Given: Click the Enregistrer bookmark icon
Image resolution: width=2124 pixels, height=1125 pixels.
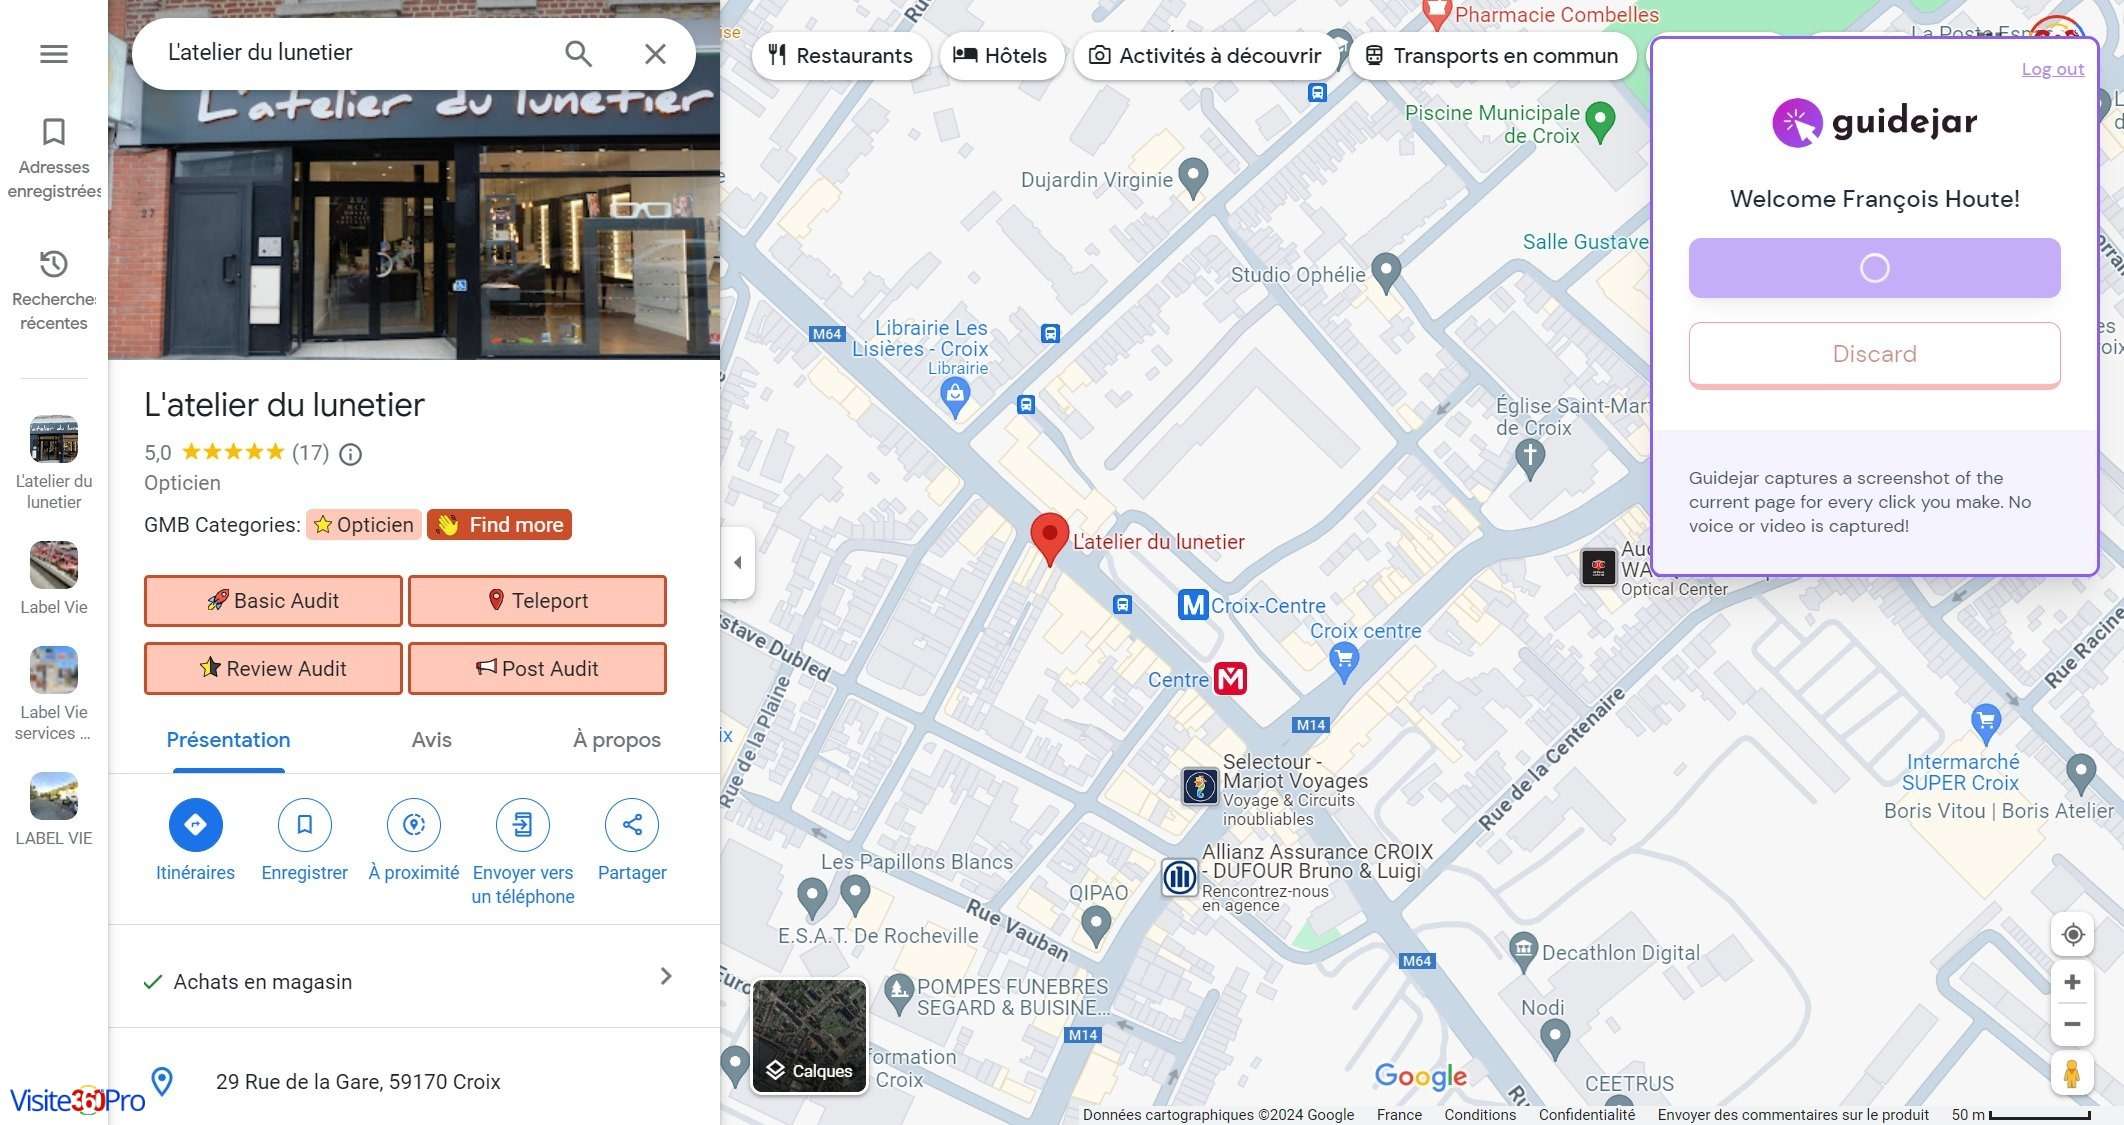Looking at the screenshot, I should [305, 825].
